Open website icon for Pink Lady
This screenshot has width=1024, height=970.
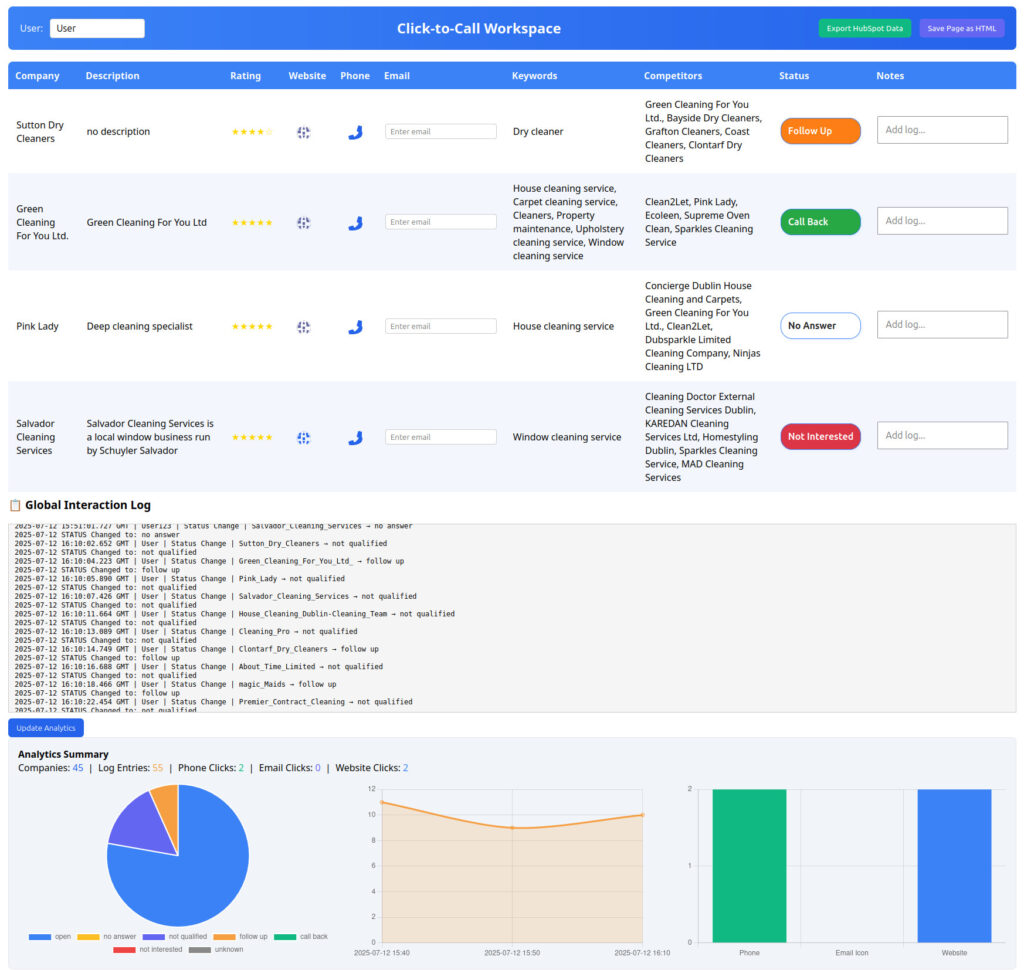[x=304, y=327]
